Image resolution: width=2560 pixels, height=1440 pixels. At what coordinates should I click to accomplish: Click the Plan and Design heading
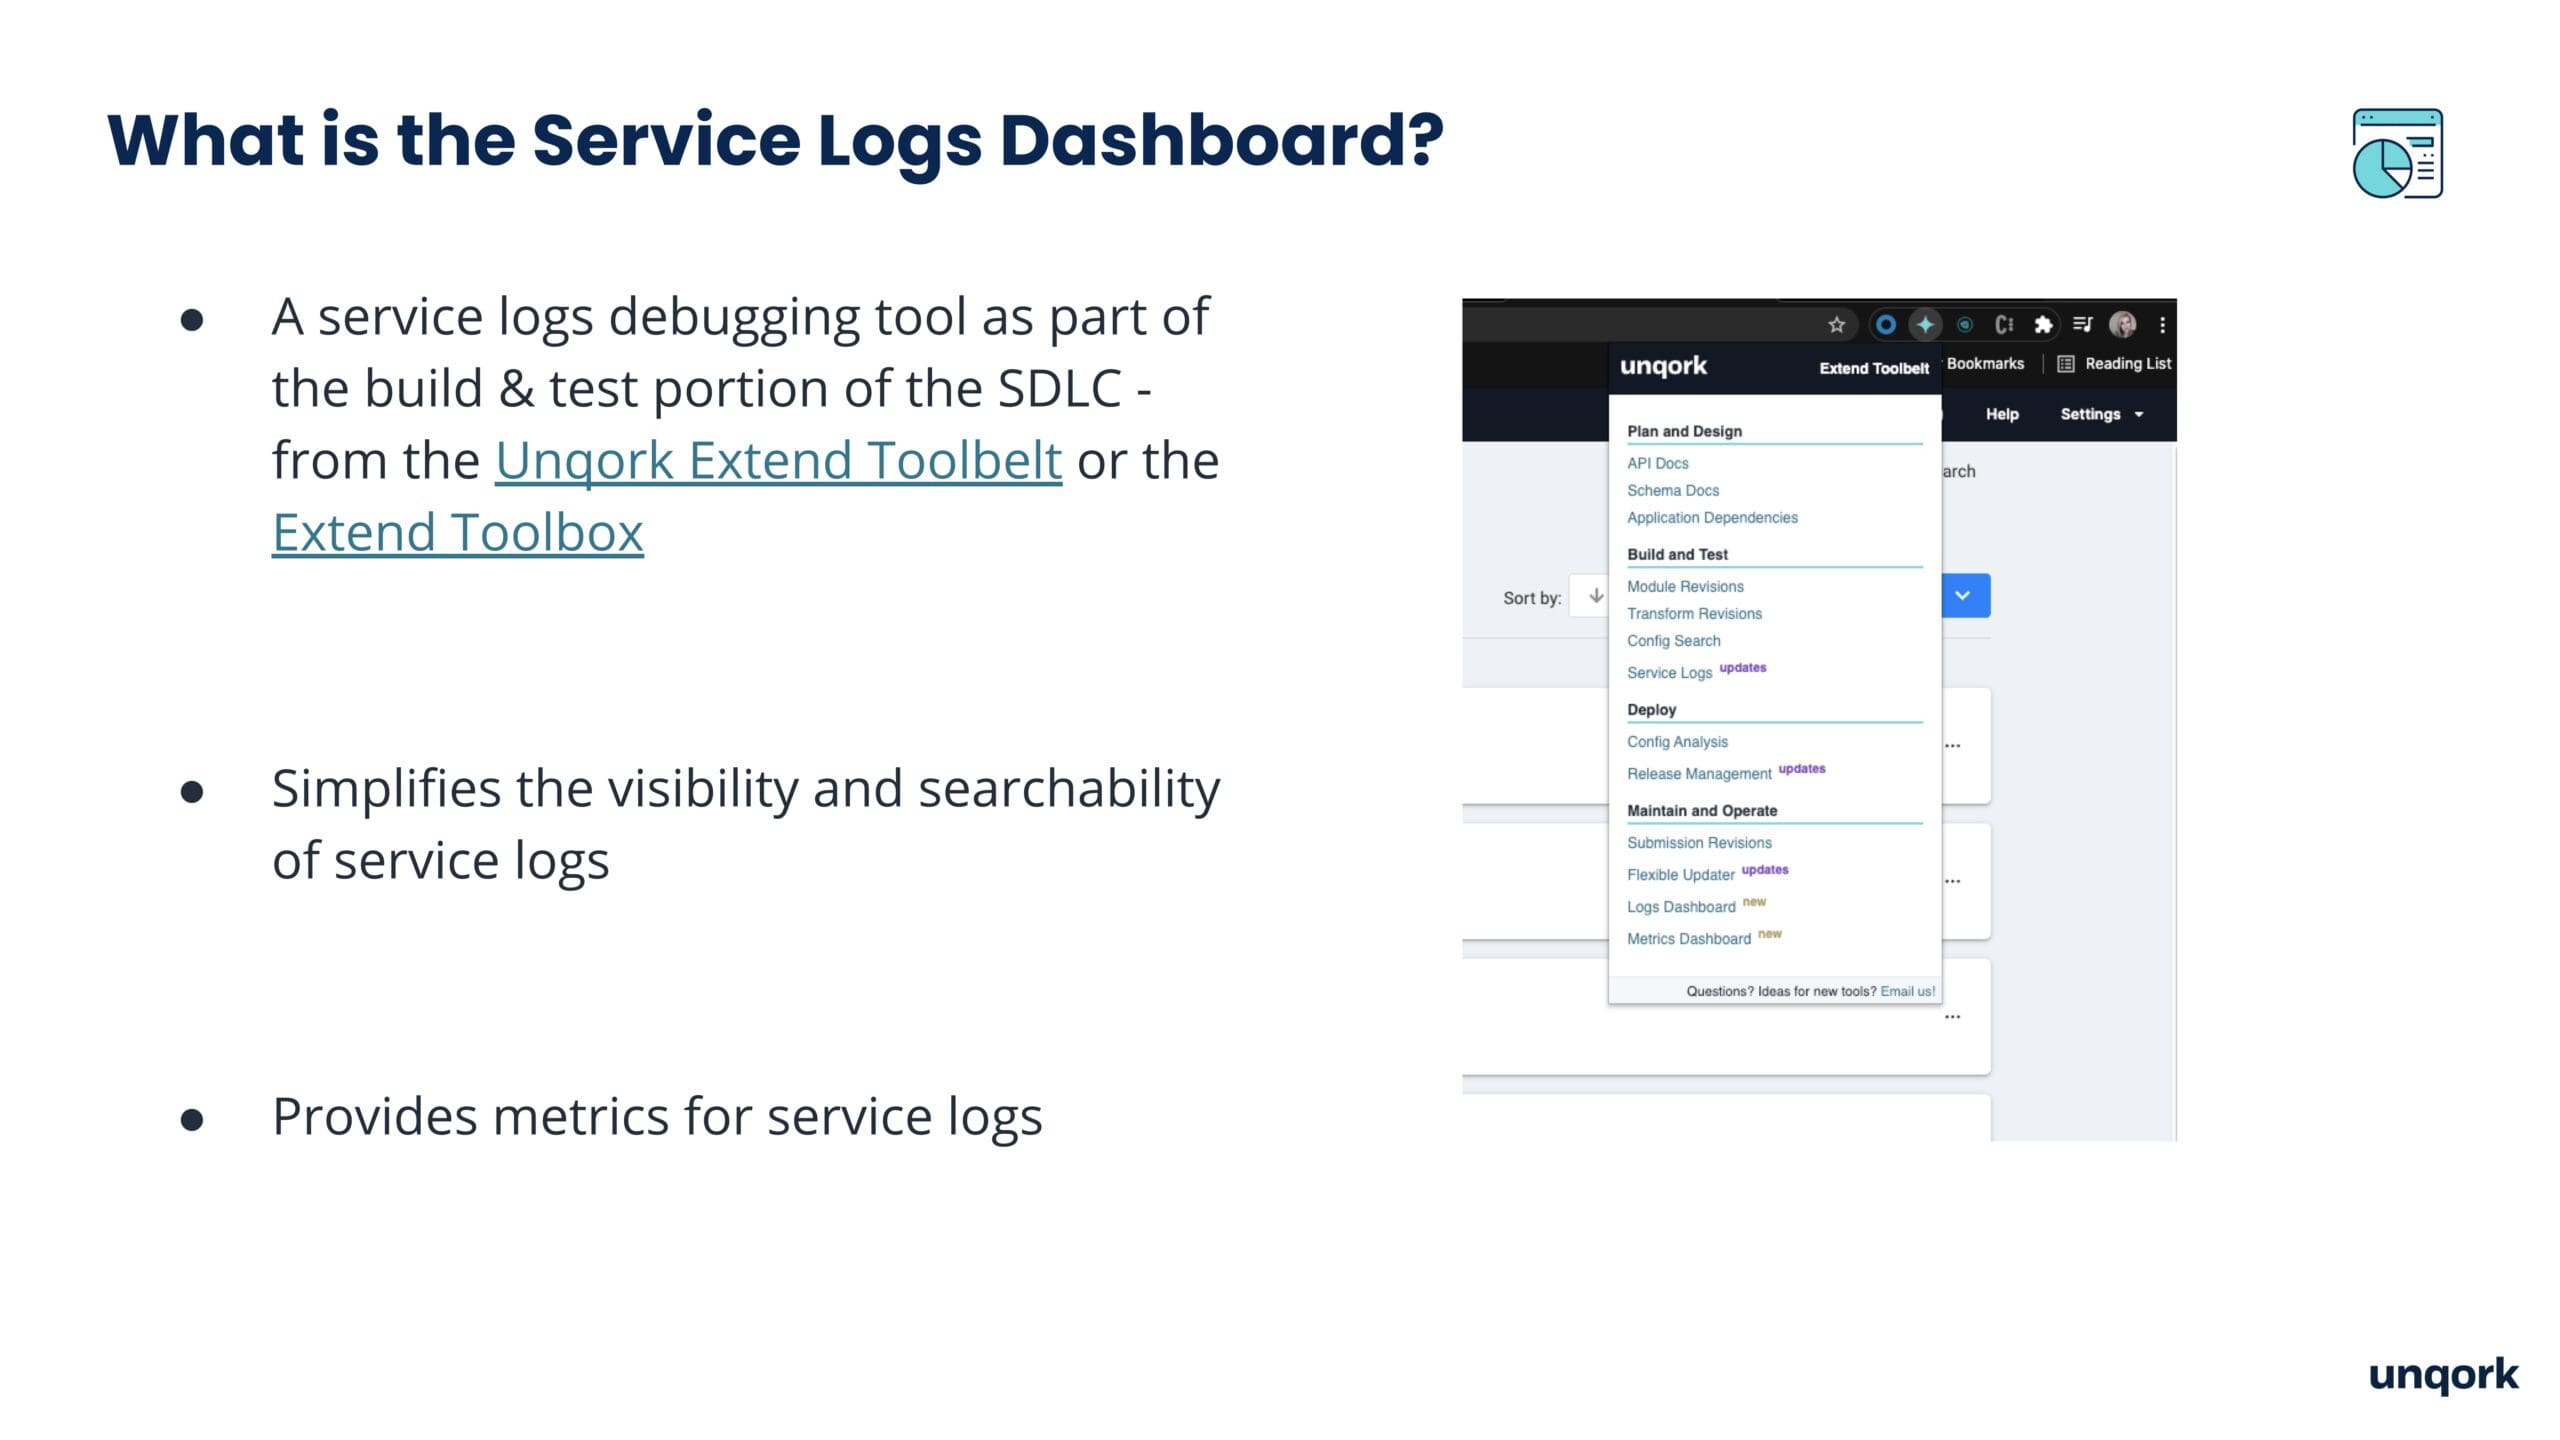1684,431
